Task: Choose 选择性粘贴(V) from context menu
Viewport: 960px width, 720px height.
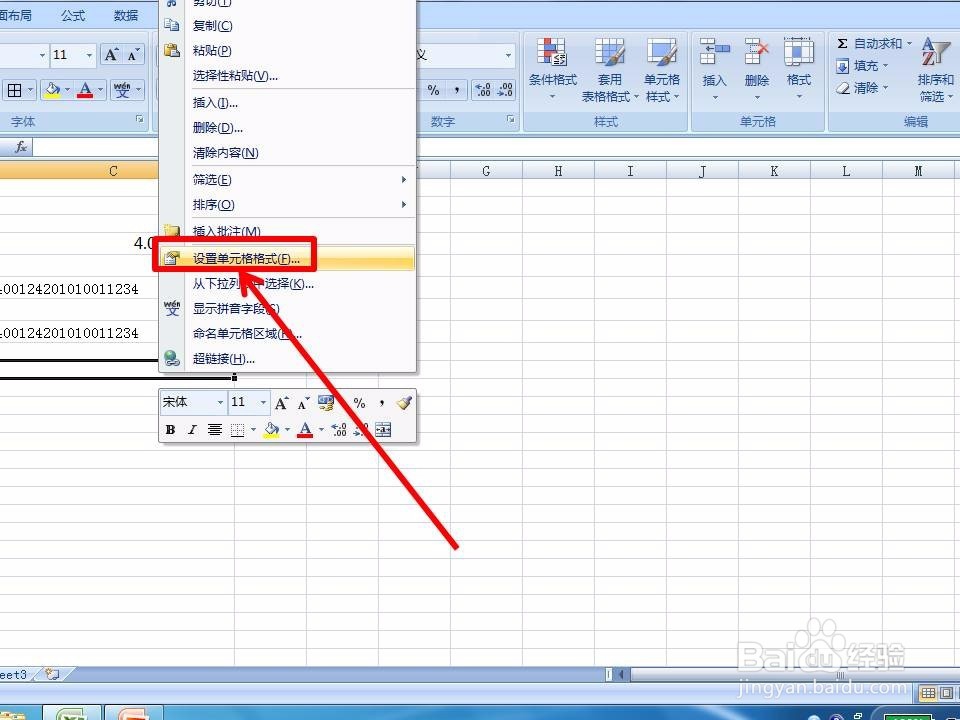Action: click(x=288, y=76)
